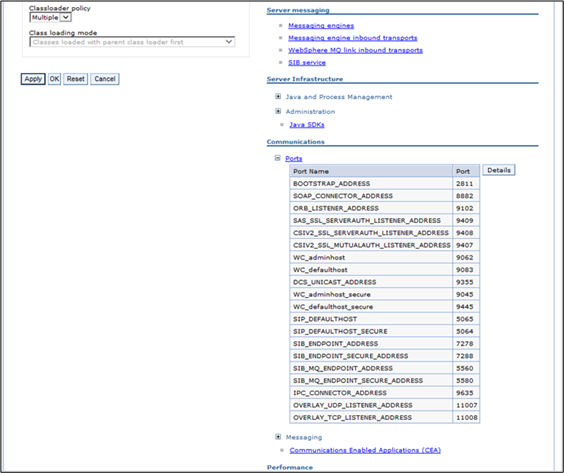Viewport: 564px width, 473px height.
Task: Click port value 9083
Action: pyautogui.click(x=464, y=269)
